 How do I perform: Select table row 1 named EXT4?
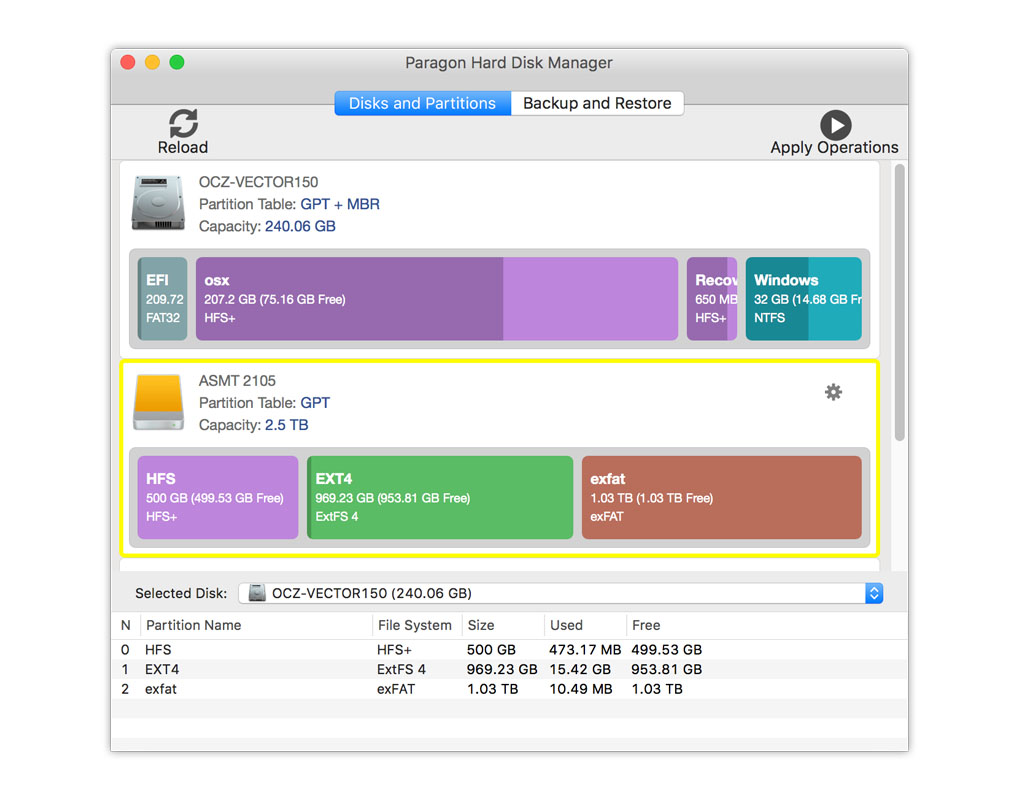pos(509,669)
